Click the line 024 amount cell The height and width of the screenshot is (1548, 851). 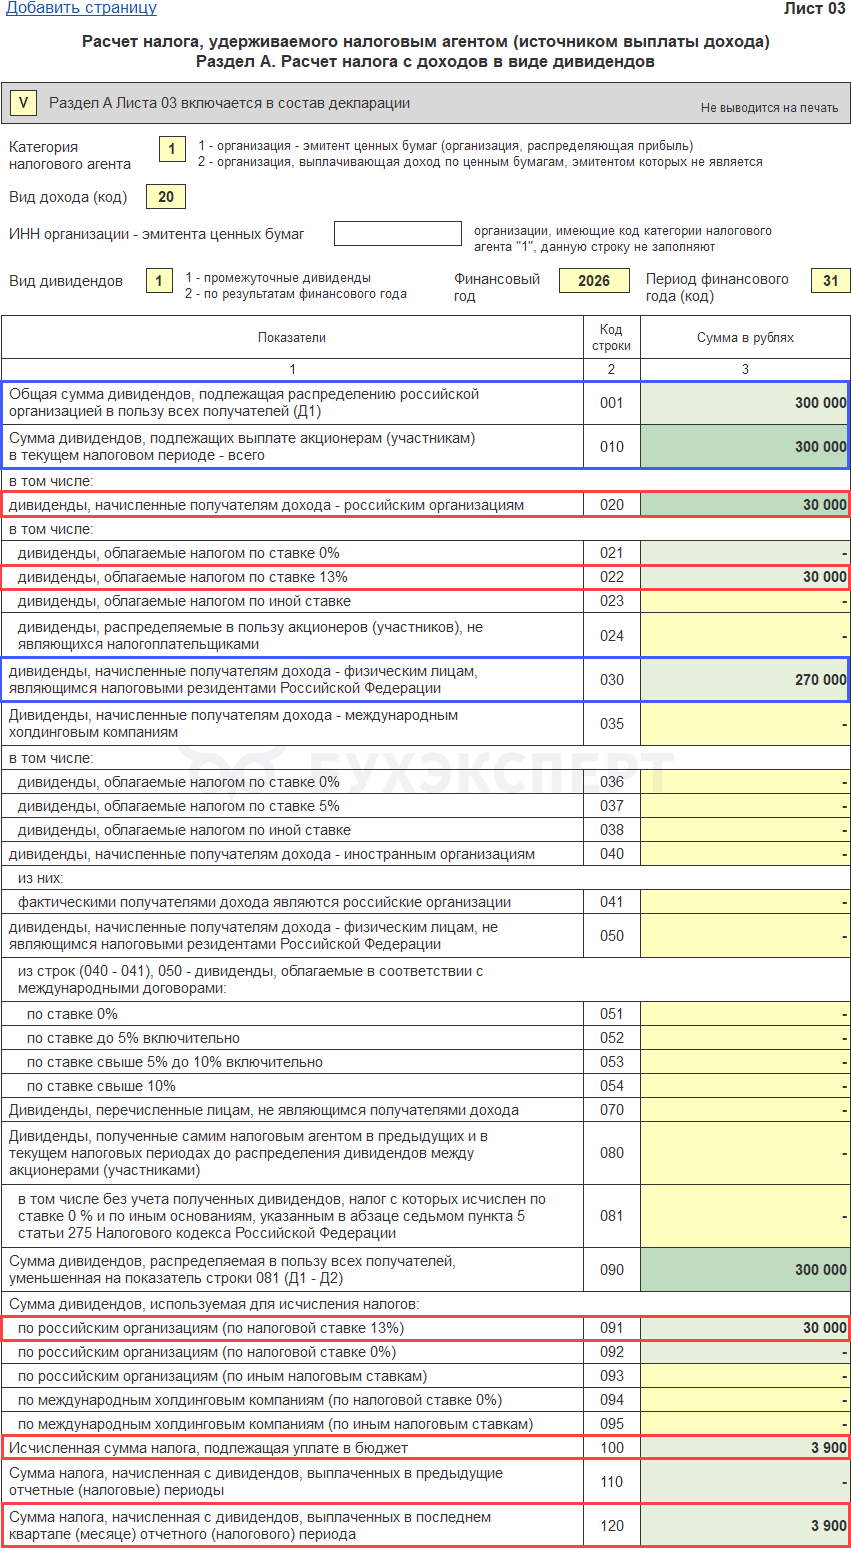745,635
